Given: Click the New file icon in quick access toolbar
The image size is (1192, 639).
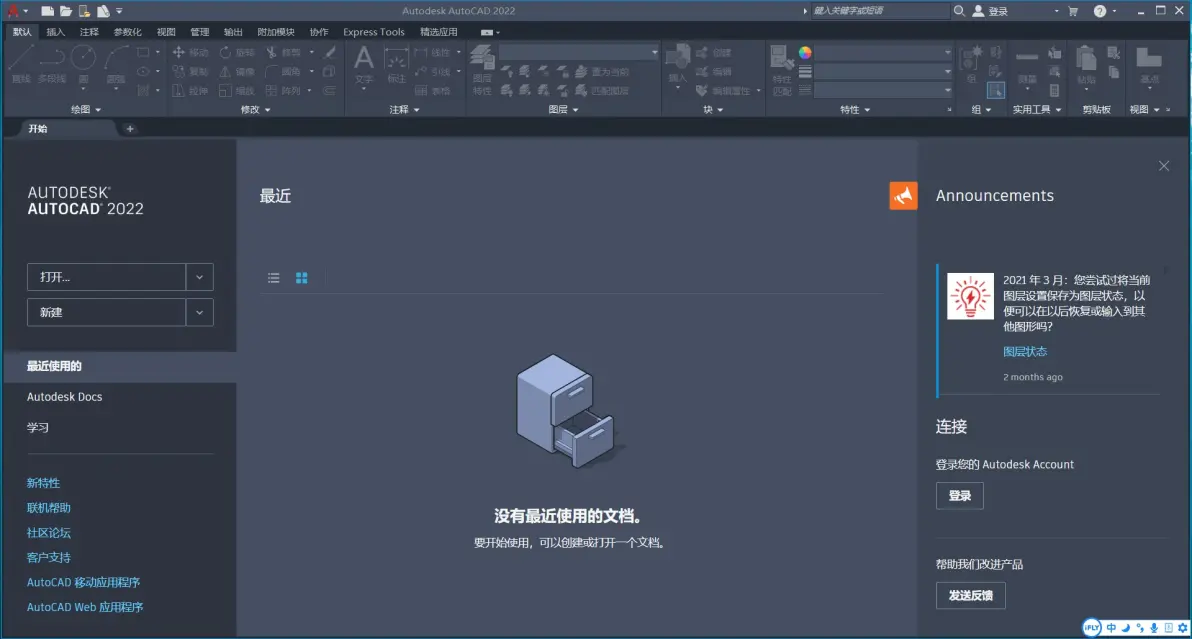Looking at the screenshot, I should click(x=47, y=11).
